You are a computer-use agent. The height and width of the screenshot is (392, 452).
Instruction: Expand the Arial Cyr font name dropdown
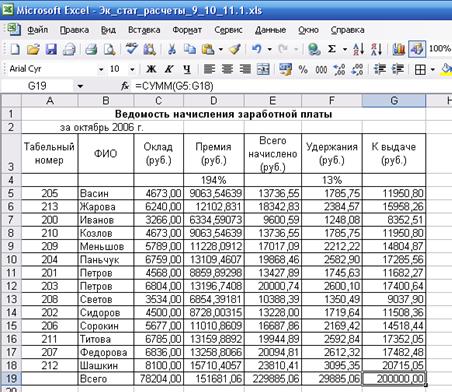(101, 69)
